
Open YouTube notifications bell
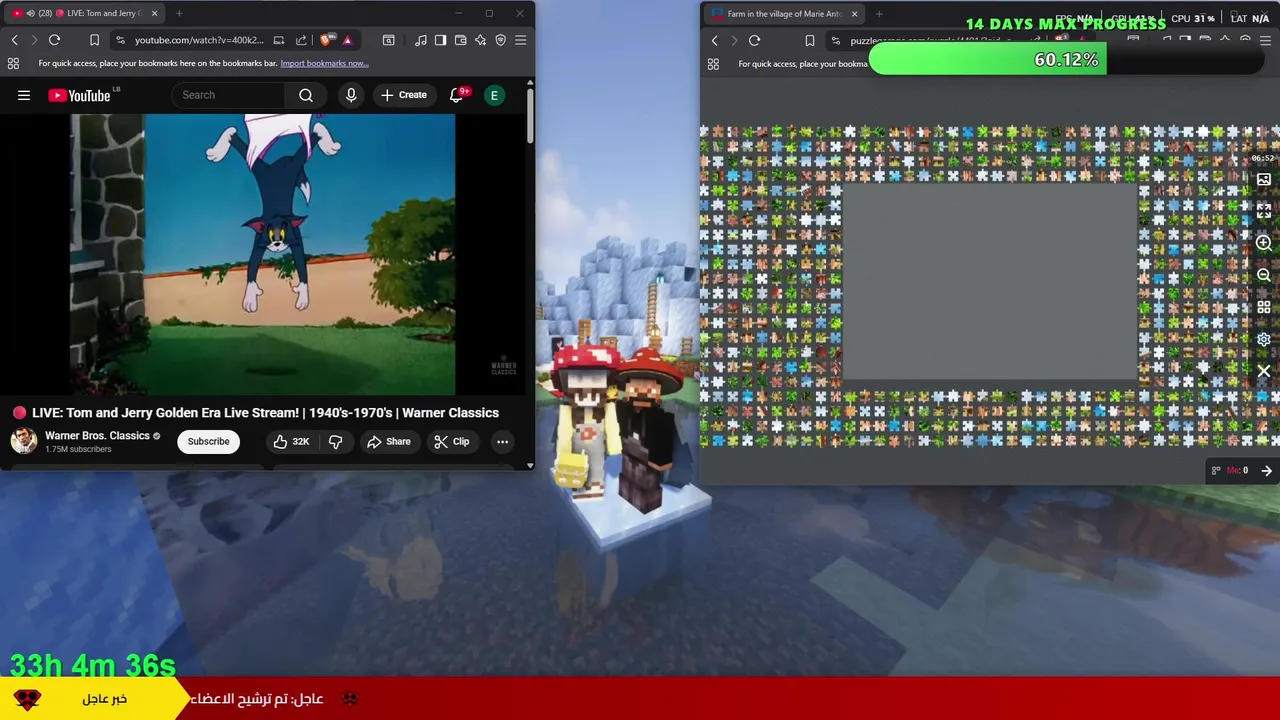pos(456,95)
